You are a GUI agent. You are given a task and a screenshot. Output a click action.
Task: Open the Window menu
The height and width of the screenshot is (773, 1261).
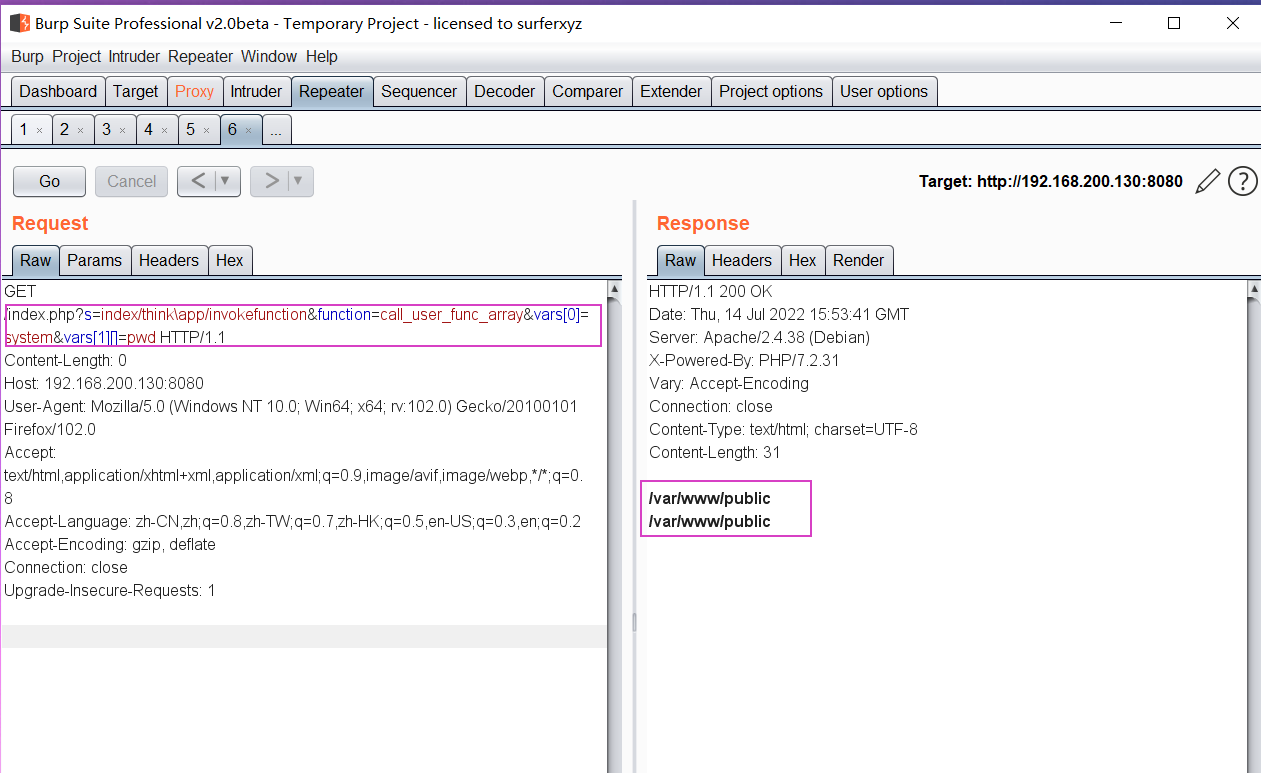[x=269, y=57]
